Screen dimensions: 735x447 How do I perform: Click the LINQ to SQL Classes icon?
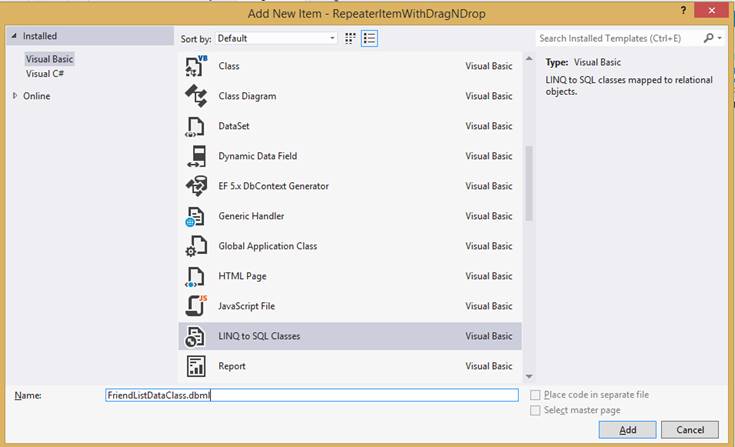pyautogui.click(x=196, y=336)
